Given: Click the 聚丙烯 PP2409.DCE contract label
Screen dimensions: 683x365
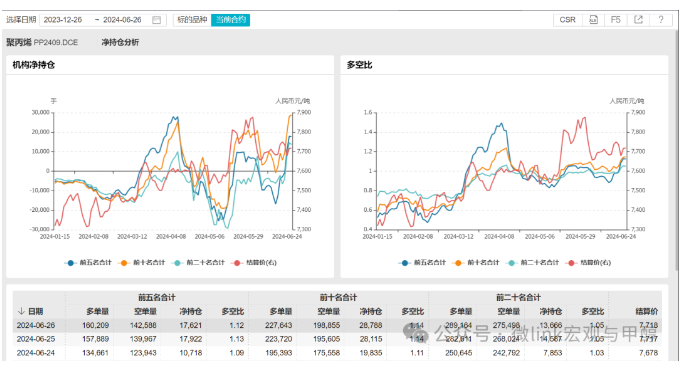Looking at the screenshot, I should 42,42.
